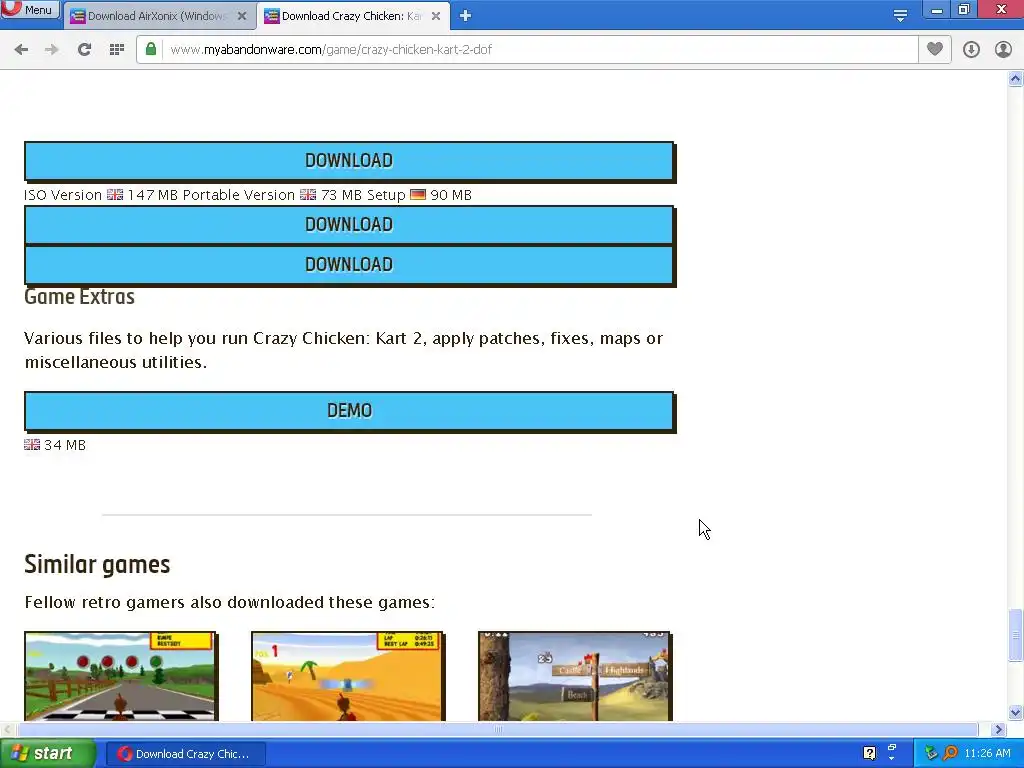Open the signpost Castle Highlands game thumbnail
The image size is (1024, 768).
575,676
